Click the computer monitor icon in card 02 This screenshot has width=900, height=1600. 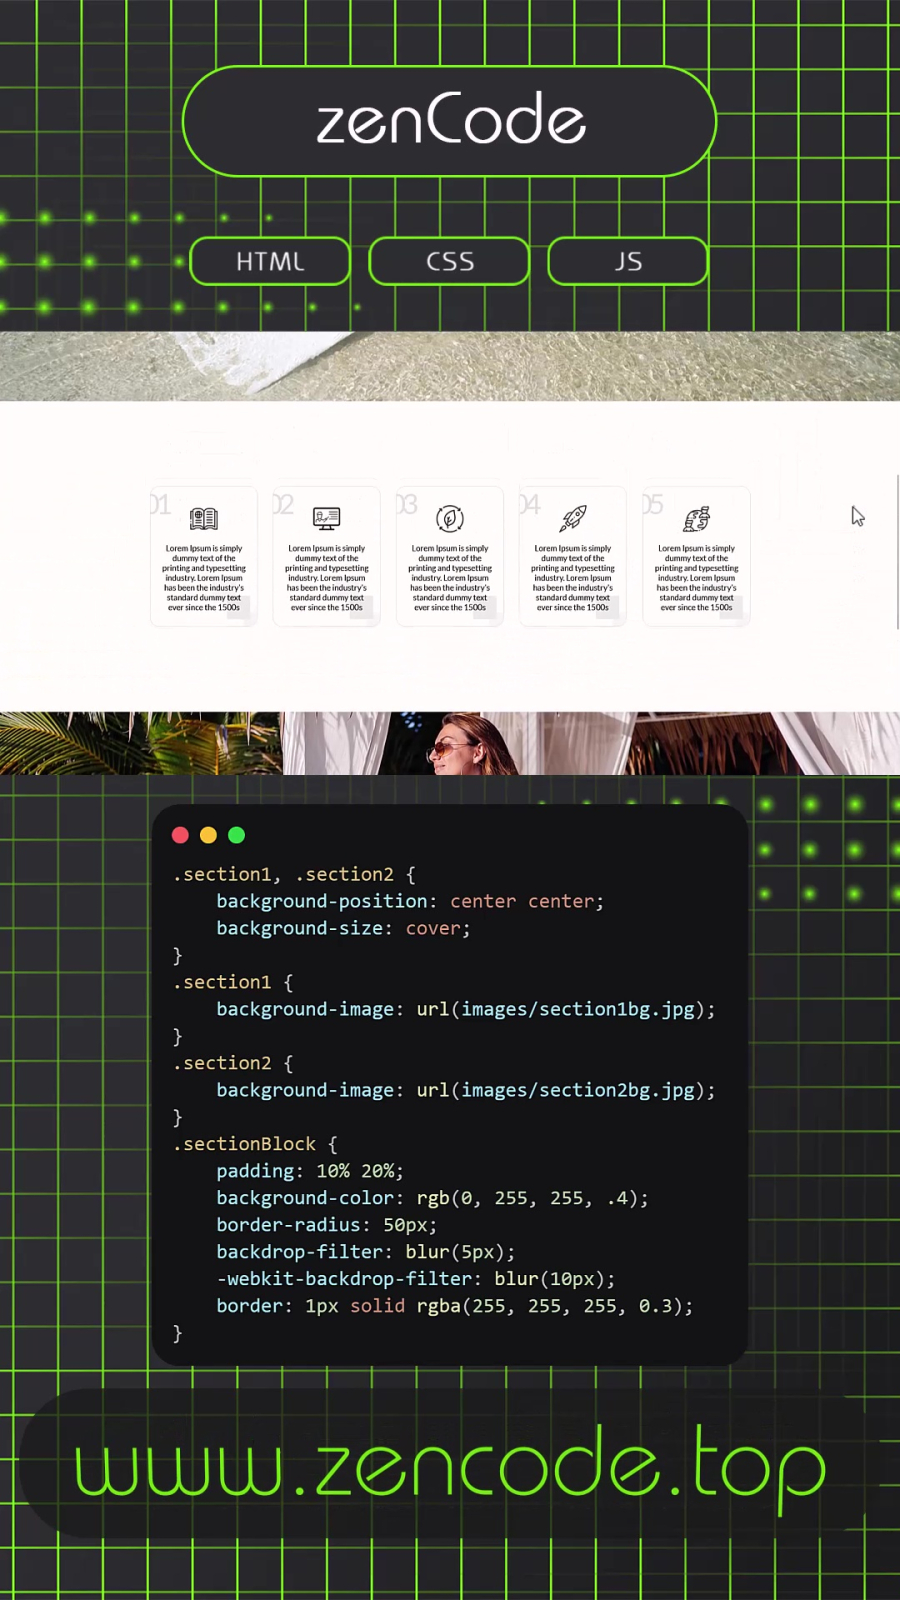(327, 518)
